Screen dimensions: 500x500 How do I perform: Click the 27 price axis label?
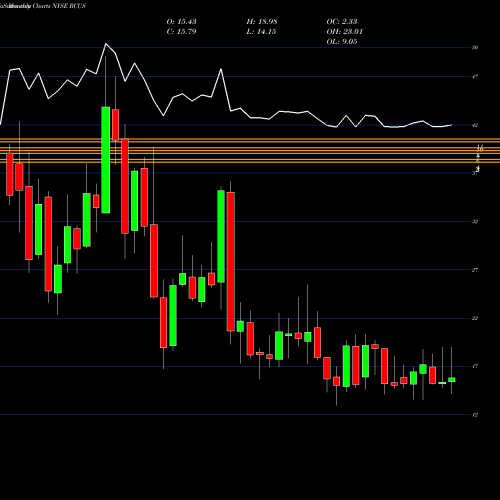coord(475,270)
